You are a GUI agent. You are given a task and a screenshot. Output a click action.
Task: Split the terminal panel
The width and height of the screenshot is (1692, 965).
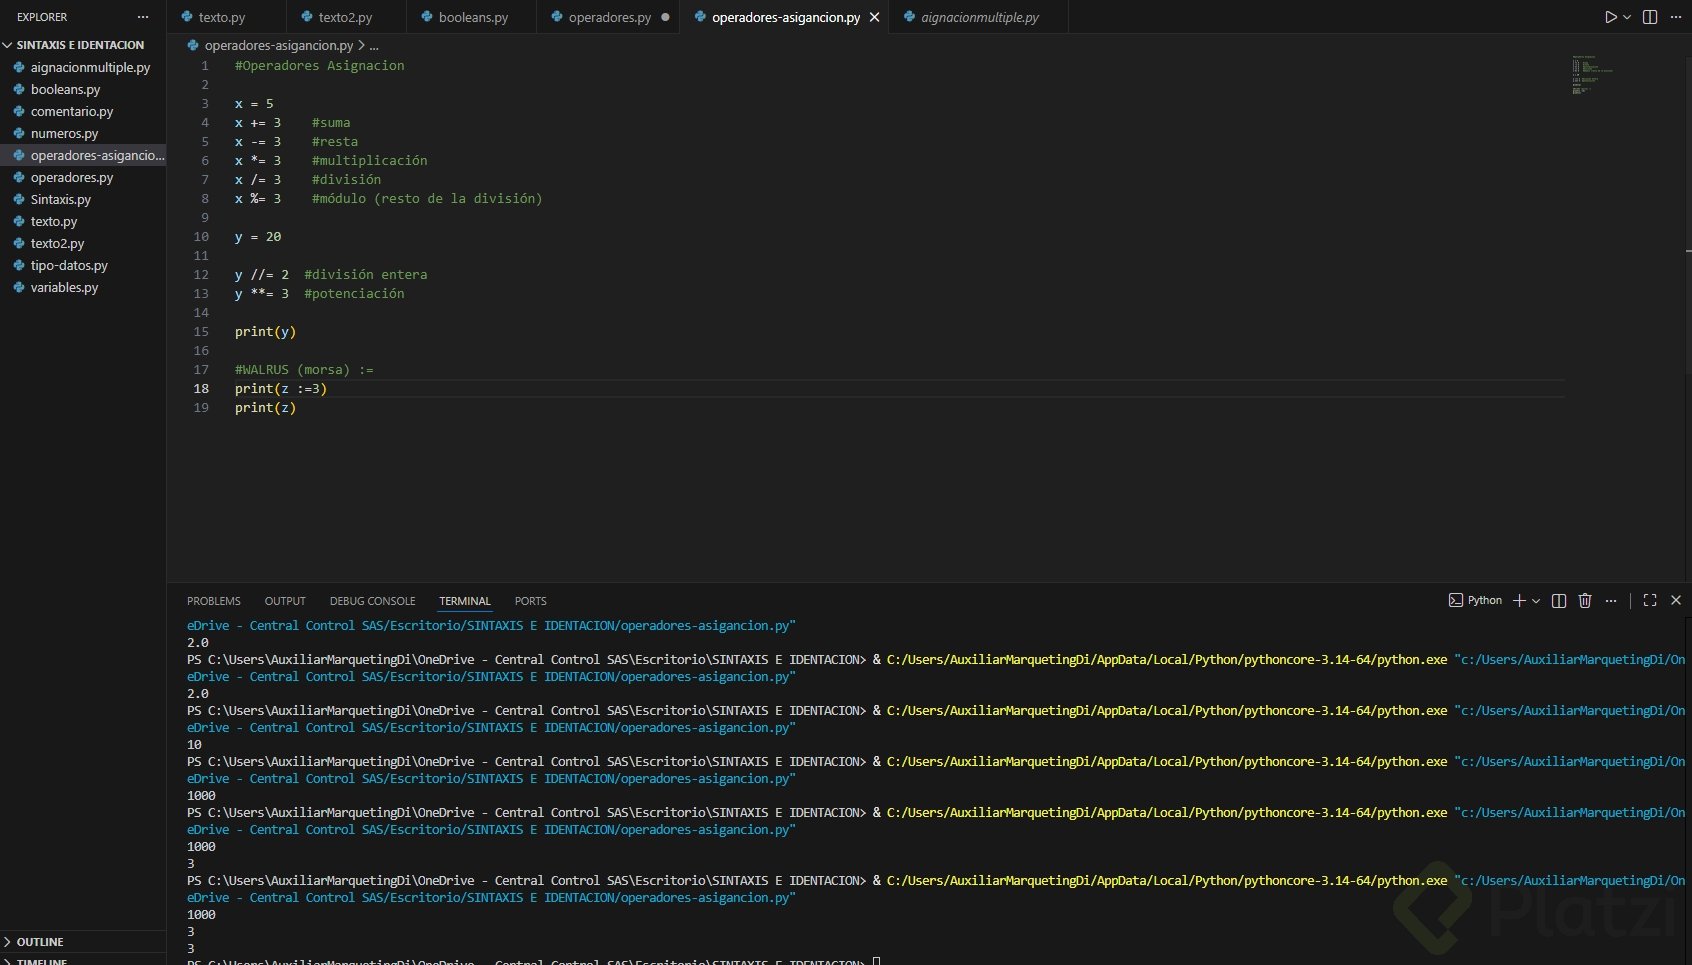pyautogui.click(x=1559, y=600)
